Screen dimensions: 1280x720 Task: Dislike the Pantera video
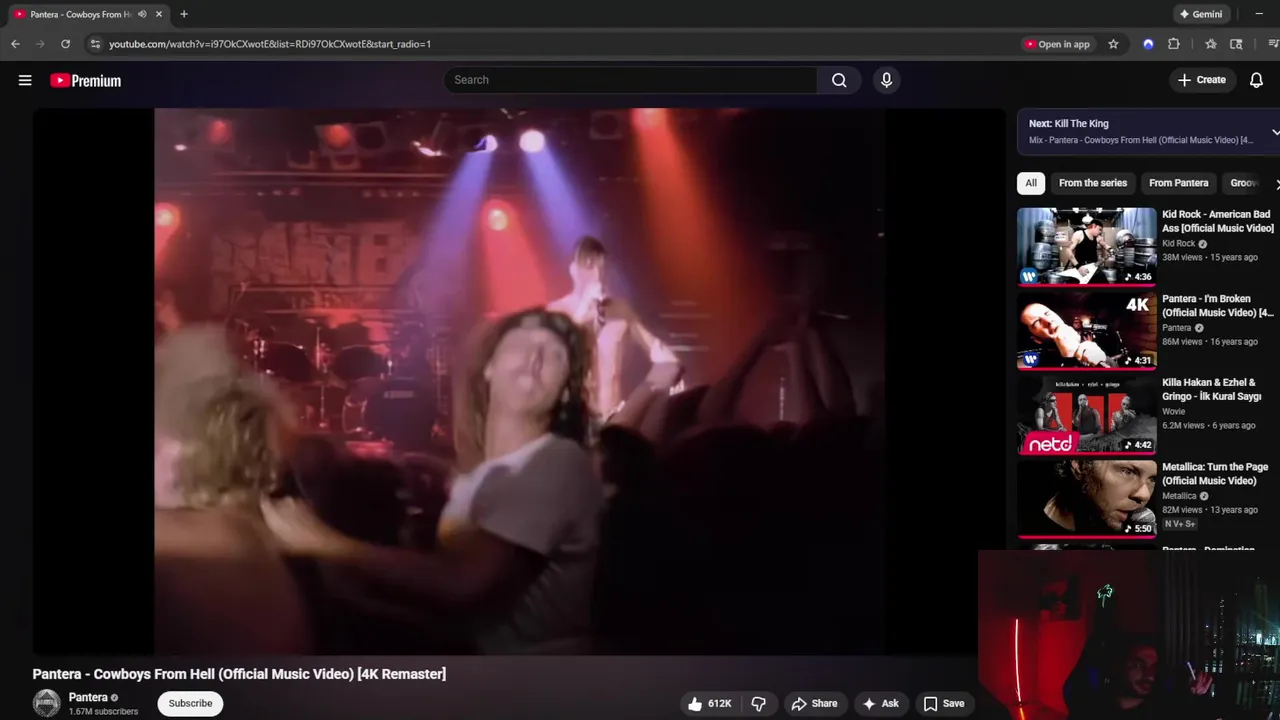pyautogui.click(x=759, y=704)
